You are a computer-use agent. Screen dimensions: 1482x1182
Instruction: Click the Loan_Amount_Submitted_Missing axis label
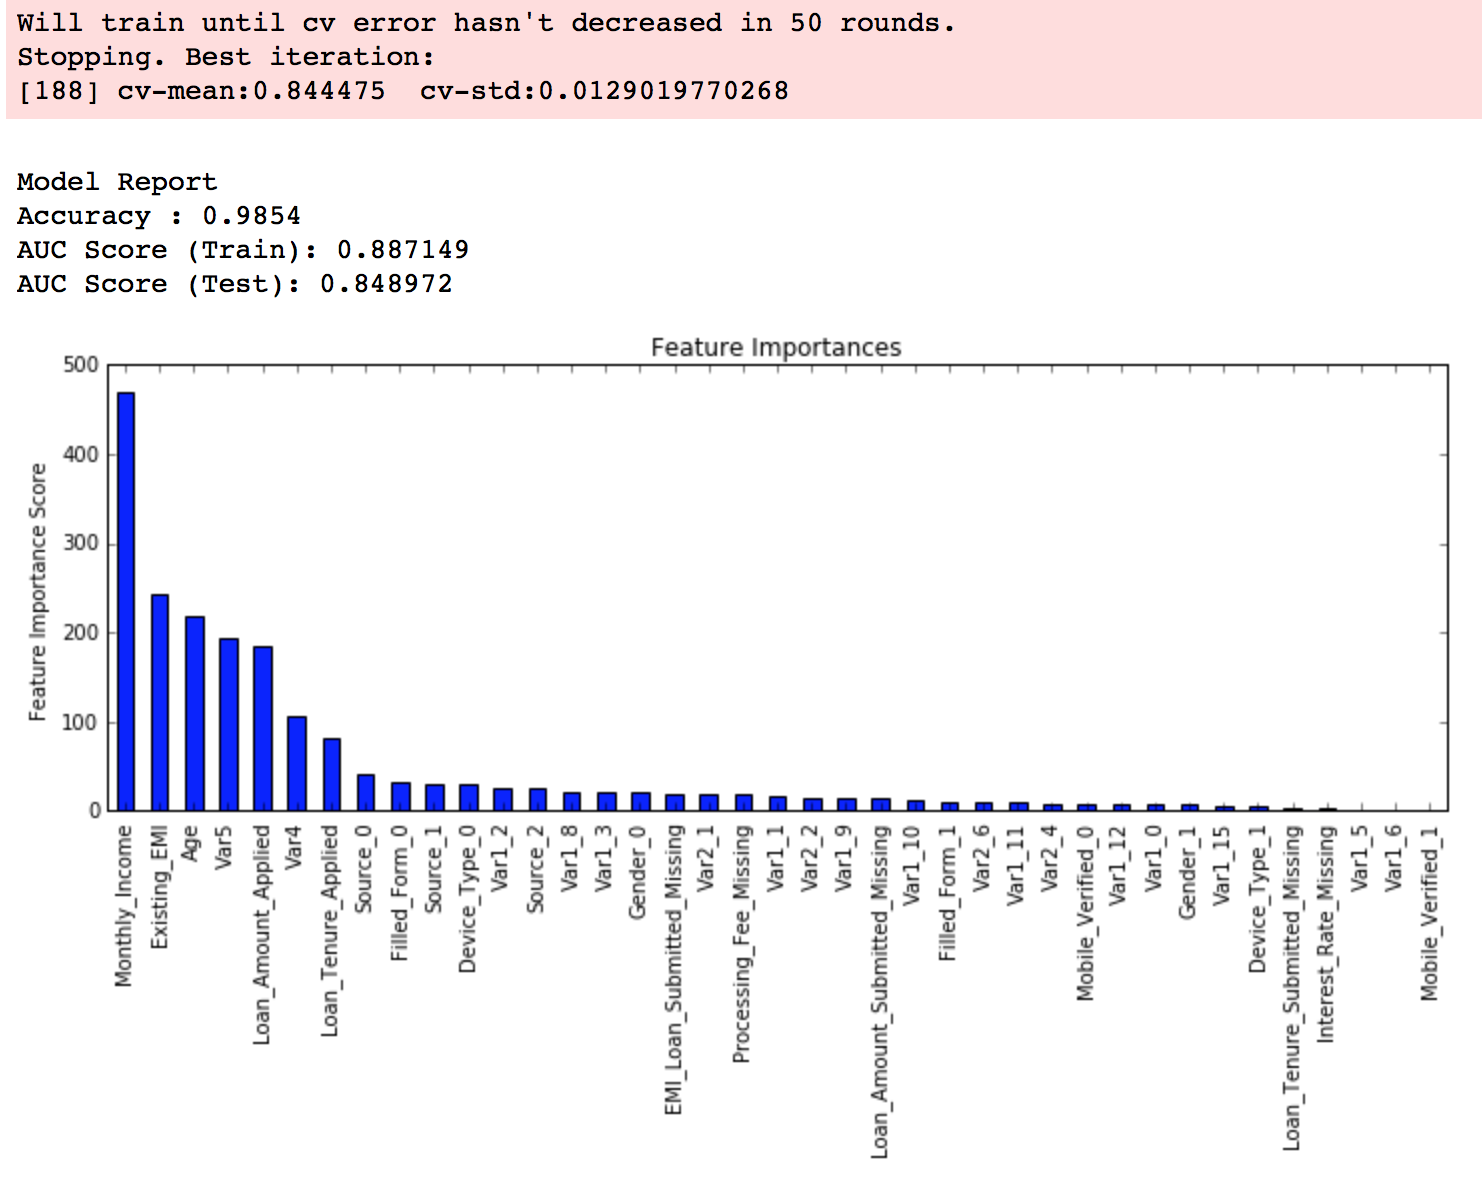coord(880,992)
